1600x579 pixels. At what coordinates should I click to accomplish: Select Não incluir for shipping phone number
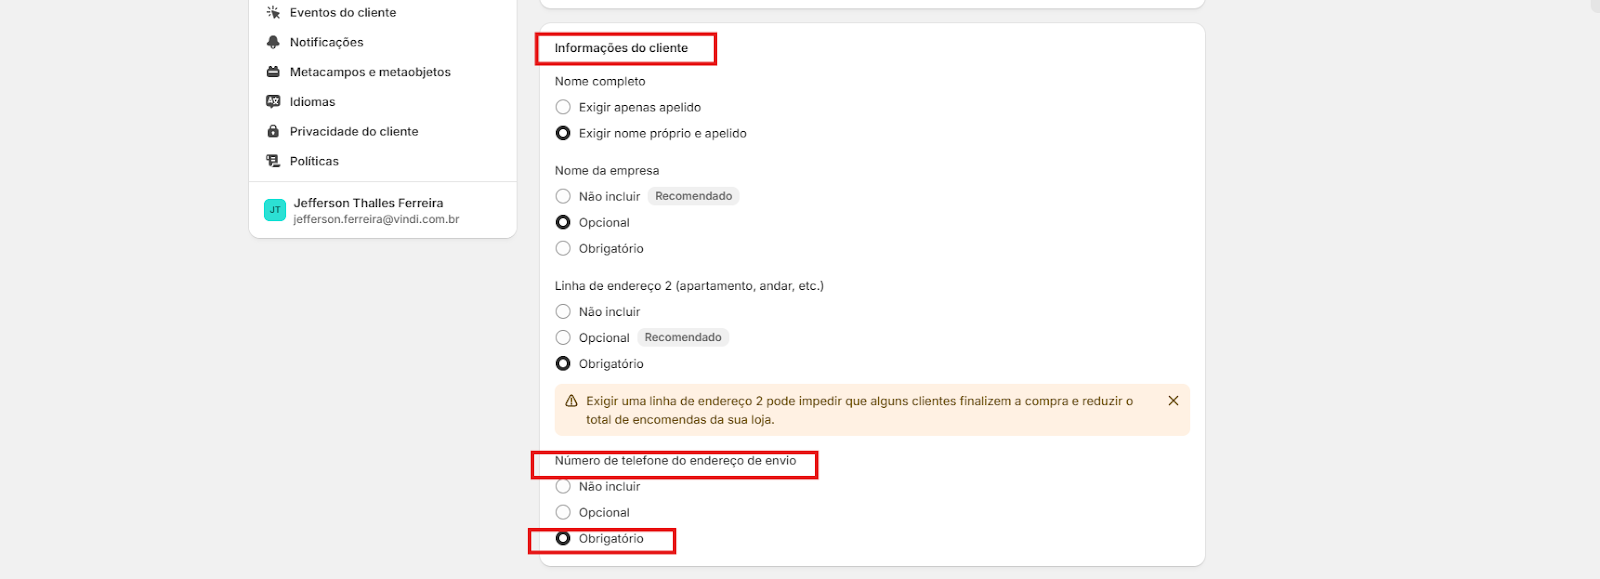tap(563, 487)
